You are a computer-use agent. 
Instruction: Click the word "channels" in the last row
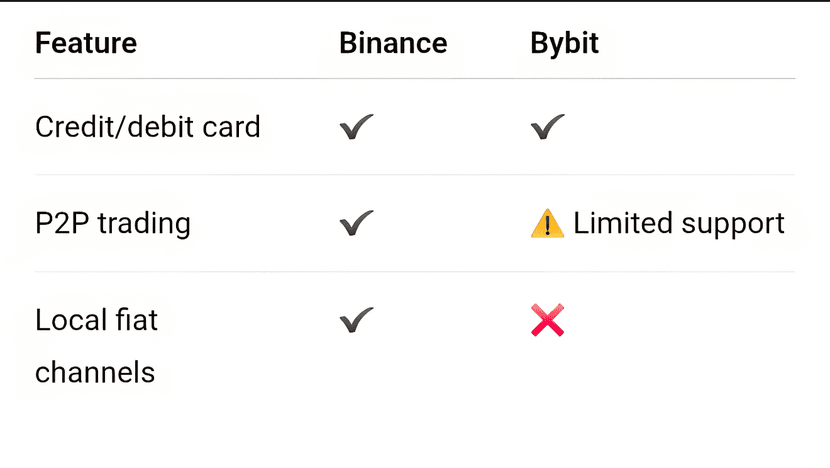(95, 373)
